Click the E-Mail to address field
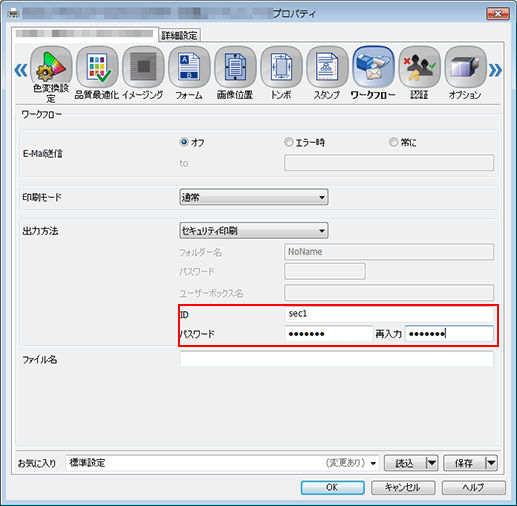This screenshot has height=506, width=517. pos(389,162)
